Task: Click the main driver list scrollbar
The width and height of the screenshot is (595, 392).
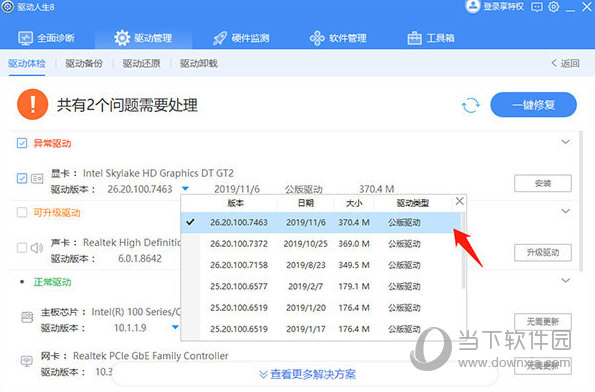Action: click(581, 201)
